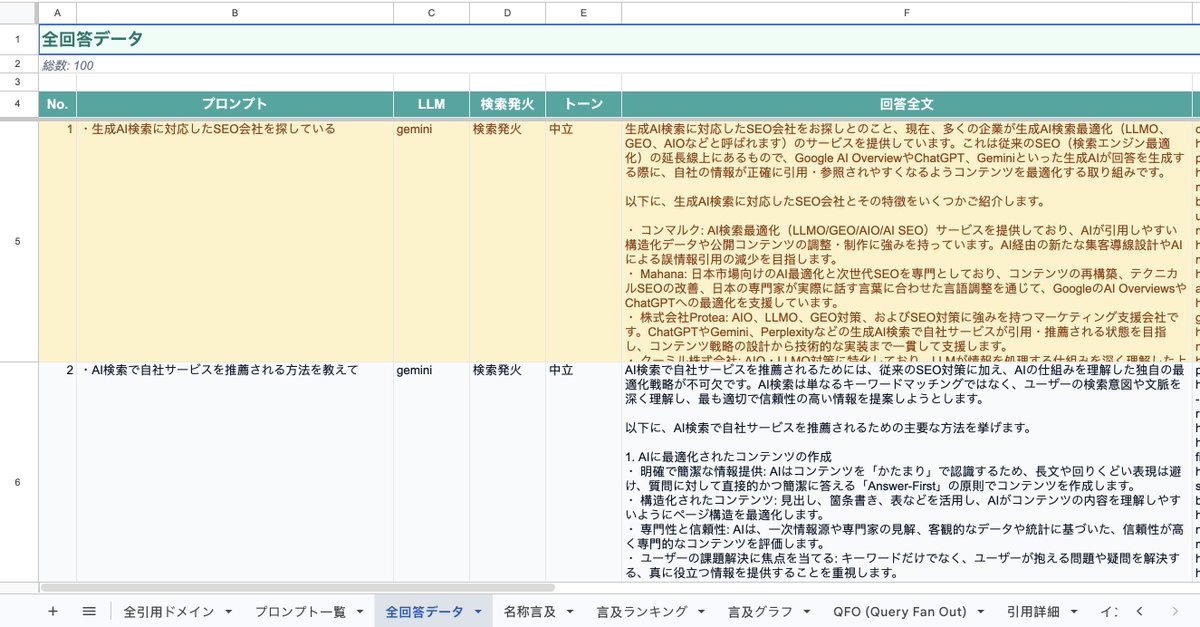Click the トーン header cell
This screenshot has width=1200, height=627.
(x=584, y=104)
